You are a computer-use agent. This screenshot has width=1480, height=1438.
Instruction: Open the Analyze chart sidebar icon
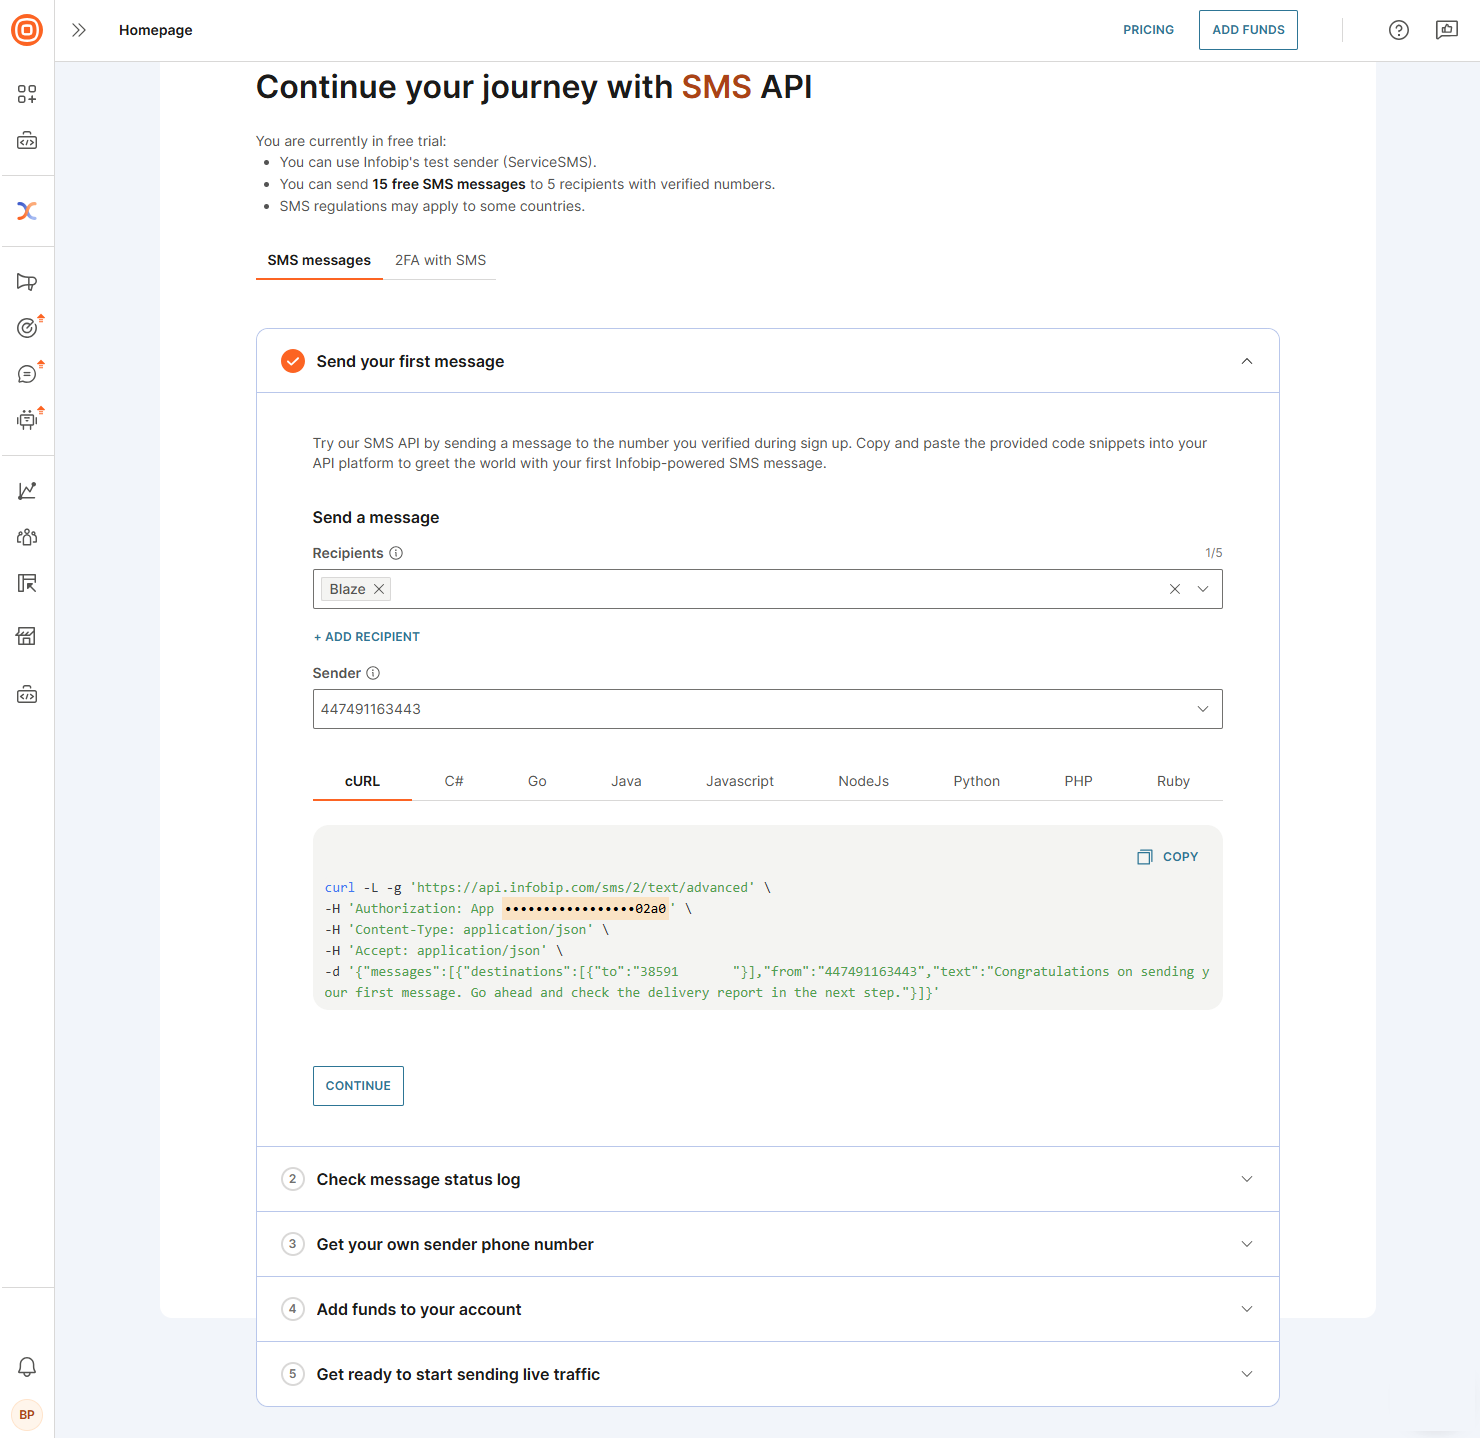click(27, 491)
